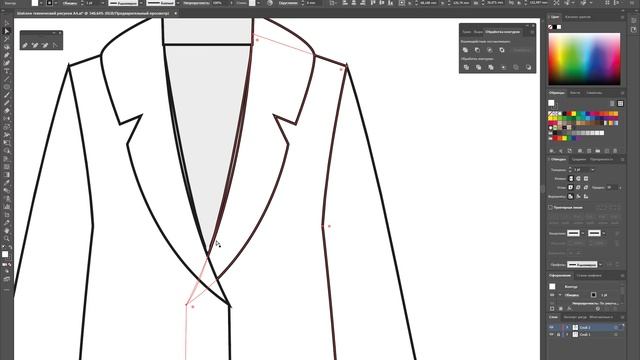The height and width of the screenshot is (360, 640).
Task: Click the Outline pathfinder icon
Action: [516, 67]
